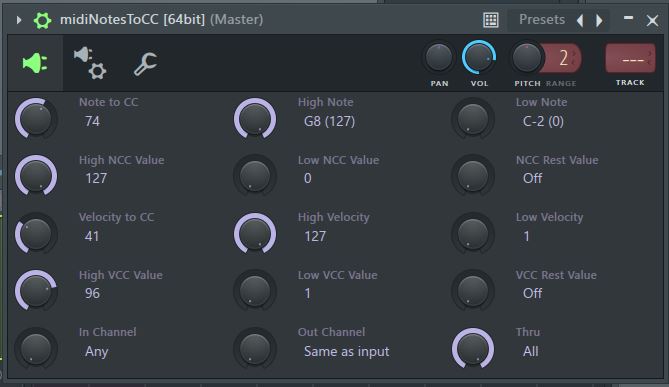Open the preset grid browser icon
This screenshot has height=387, width=669.
coord(491,20)
